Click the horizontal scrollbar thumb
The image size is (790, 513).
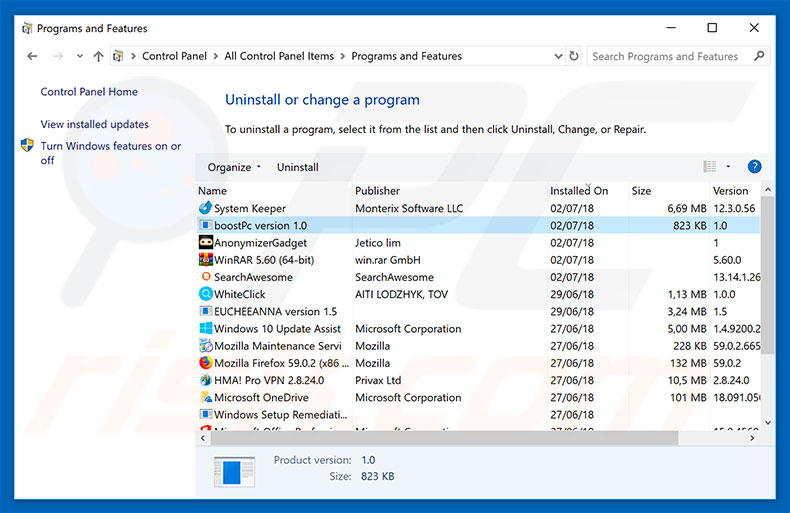pyautogui.click(x=444, y=438)
